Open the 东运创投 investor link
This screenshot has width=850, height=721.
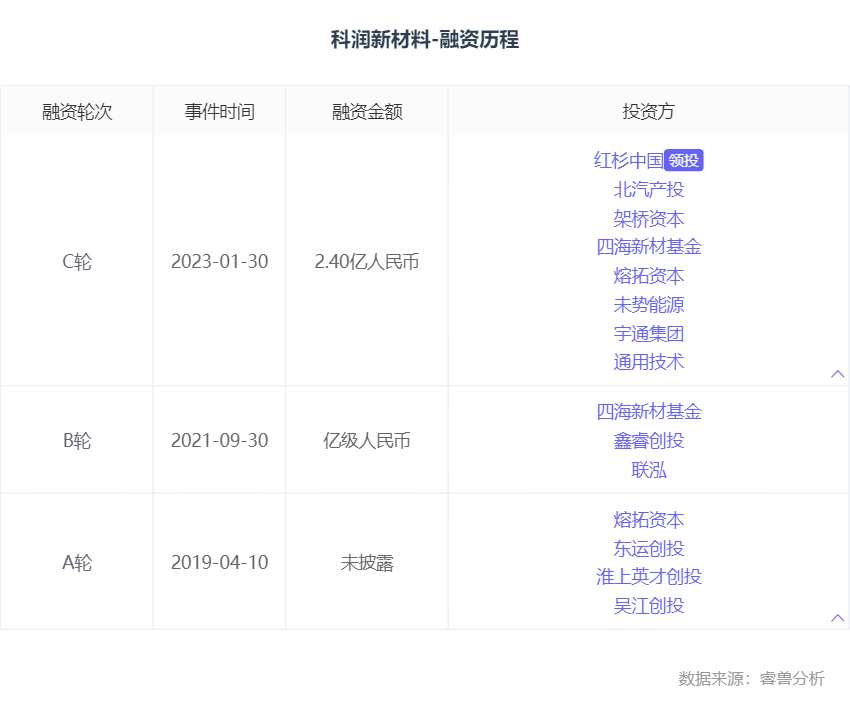(649, 549)
